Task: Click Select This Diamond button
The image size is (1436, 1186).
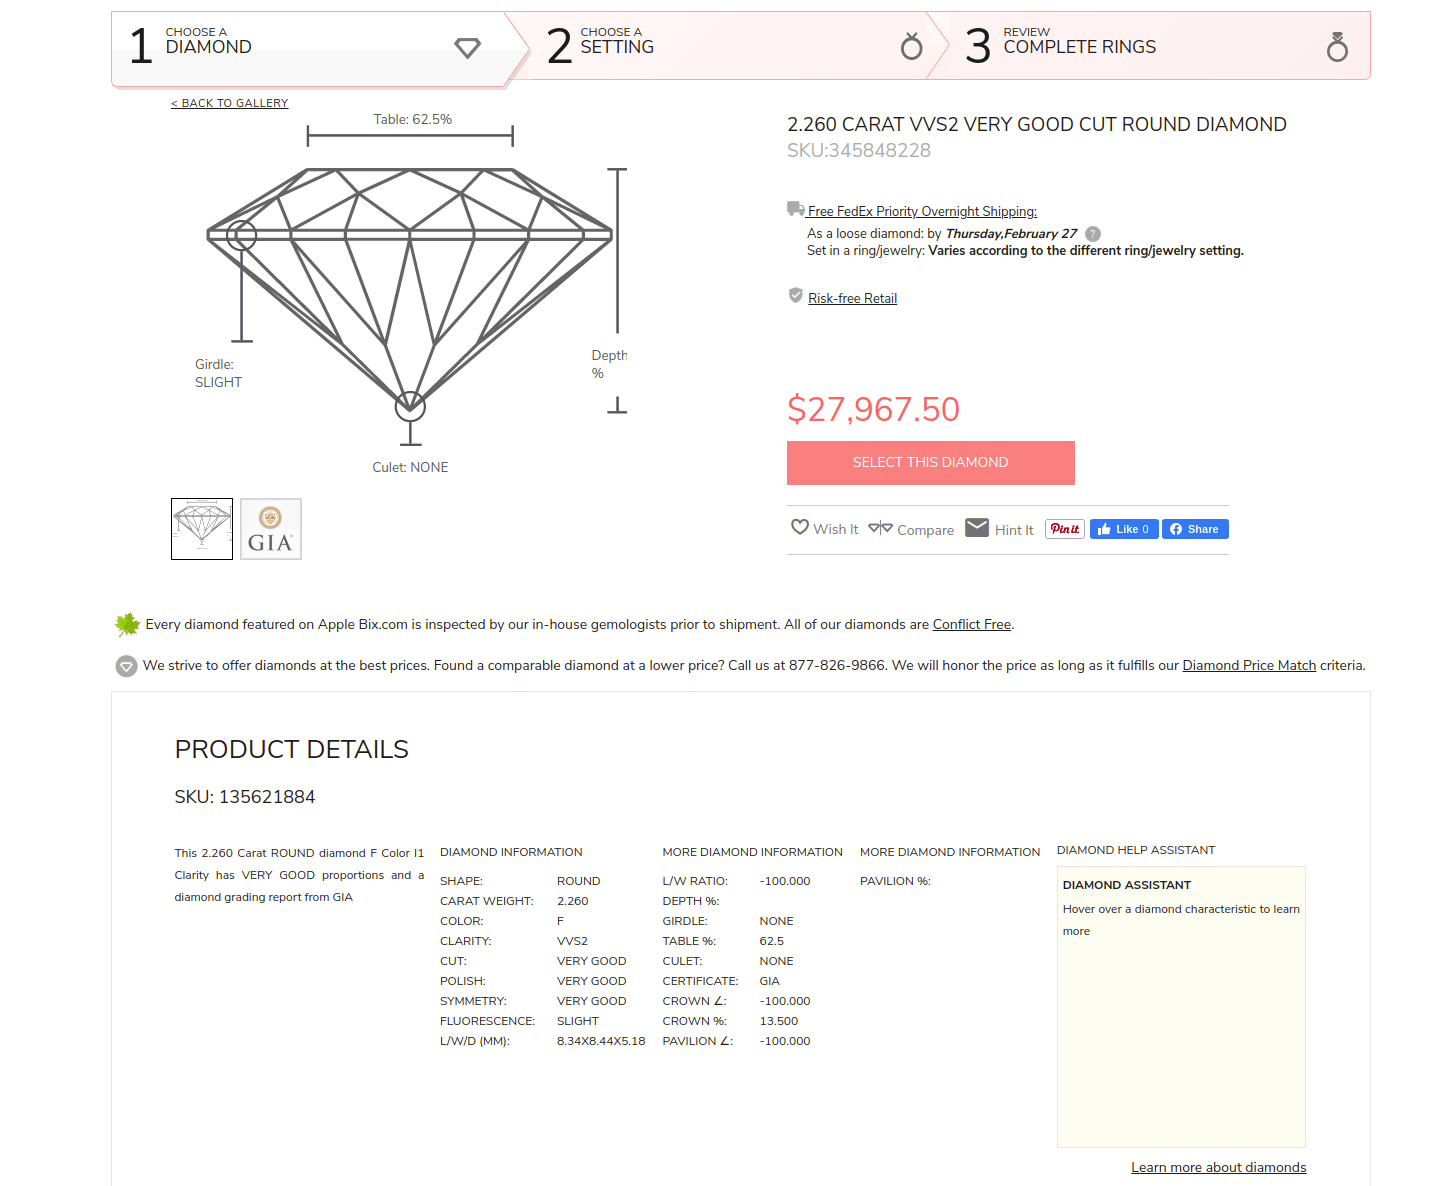Action: pyautogui.click(x=931, y=463)
